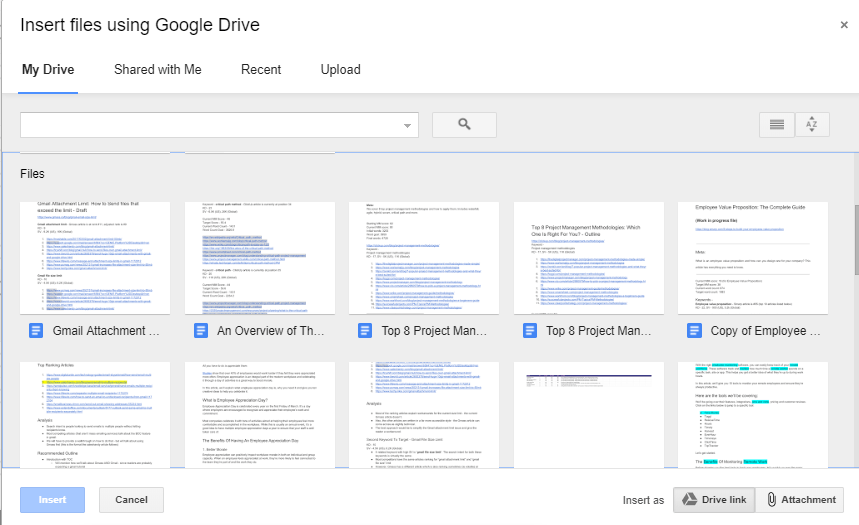Open the Upload tab
Image resolution: width=859 pixels, height=525 pixels.
click(x=340, y=70)
